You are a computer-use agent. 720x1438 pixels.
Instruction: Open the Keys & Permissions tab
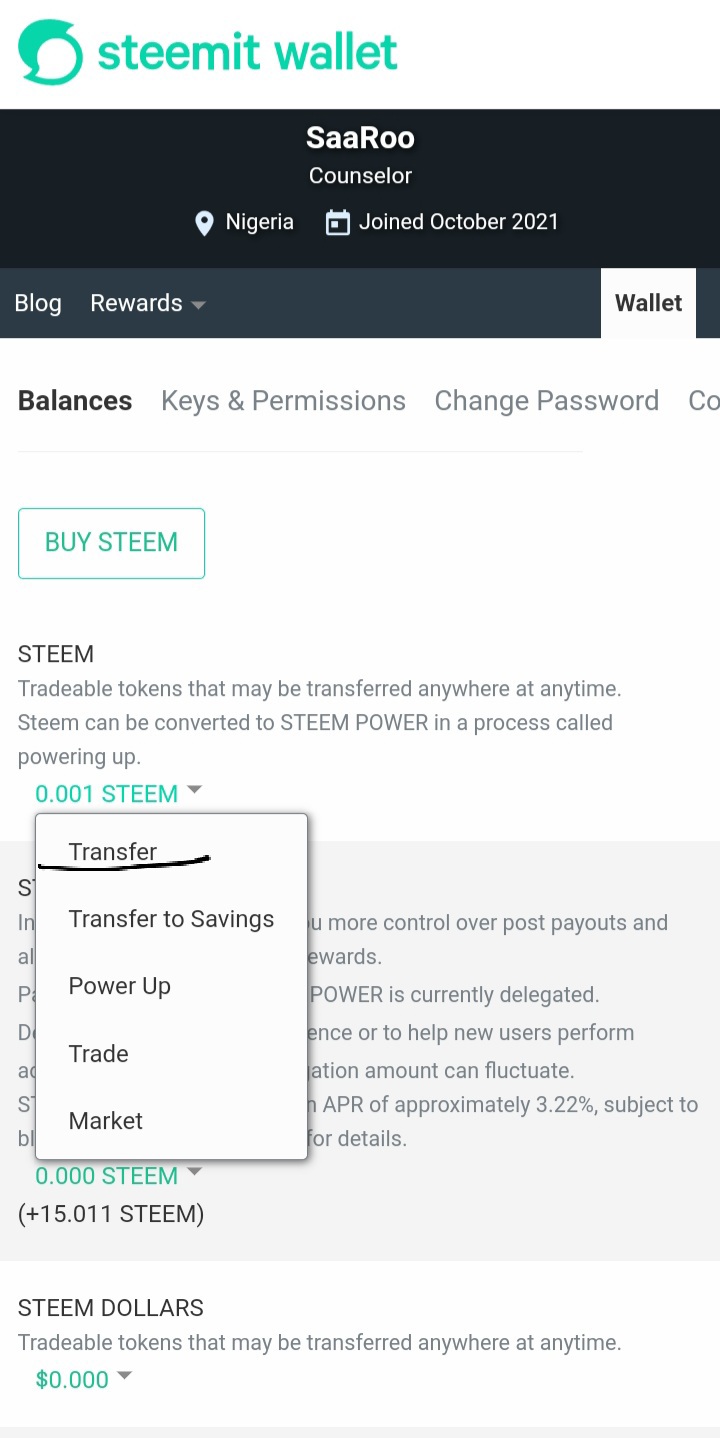pyautogui.click(x=283, y=401)
